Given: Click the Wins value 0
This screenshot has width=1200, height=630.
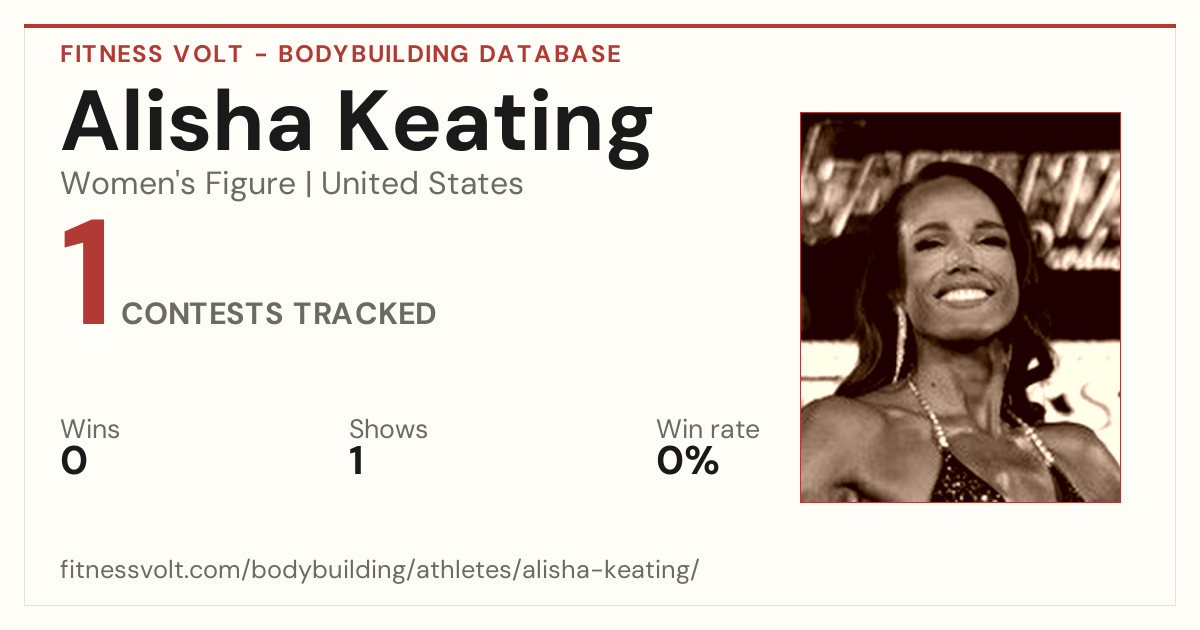Looking at the screenshot, I should [x=74, y=462].
